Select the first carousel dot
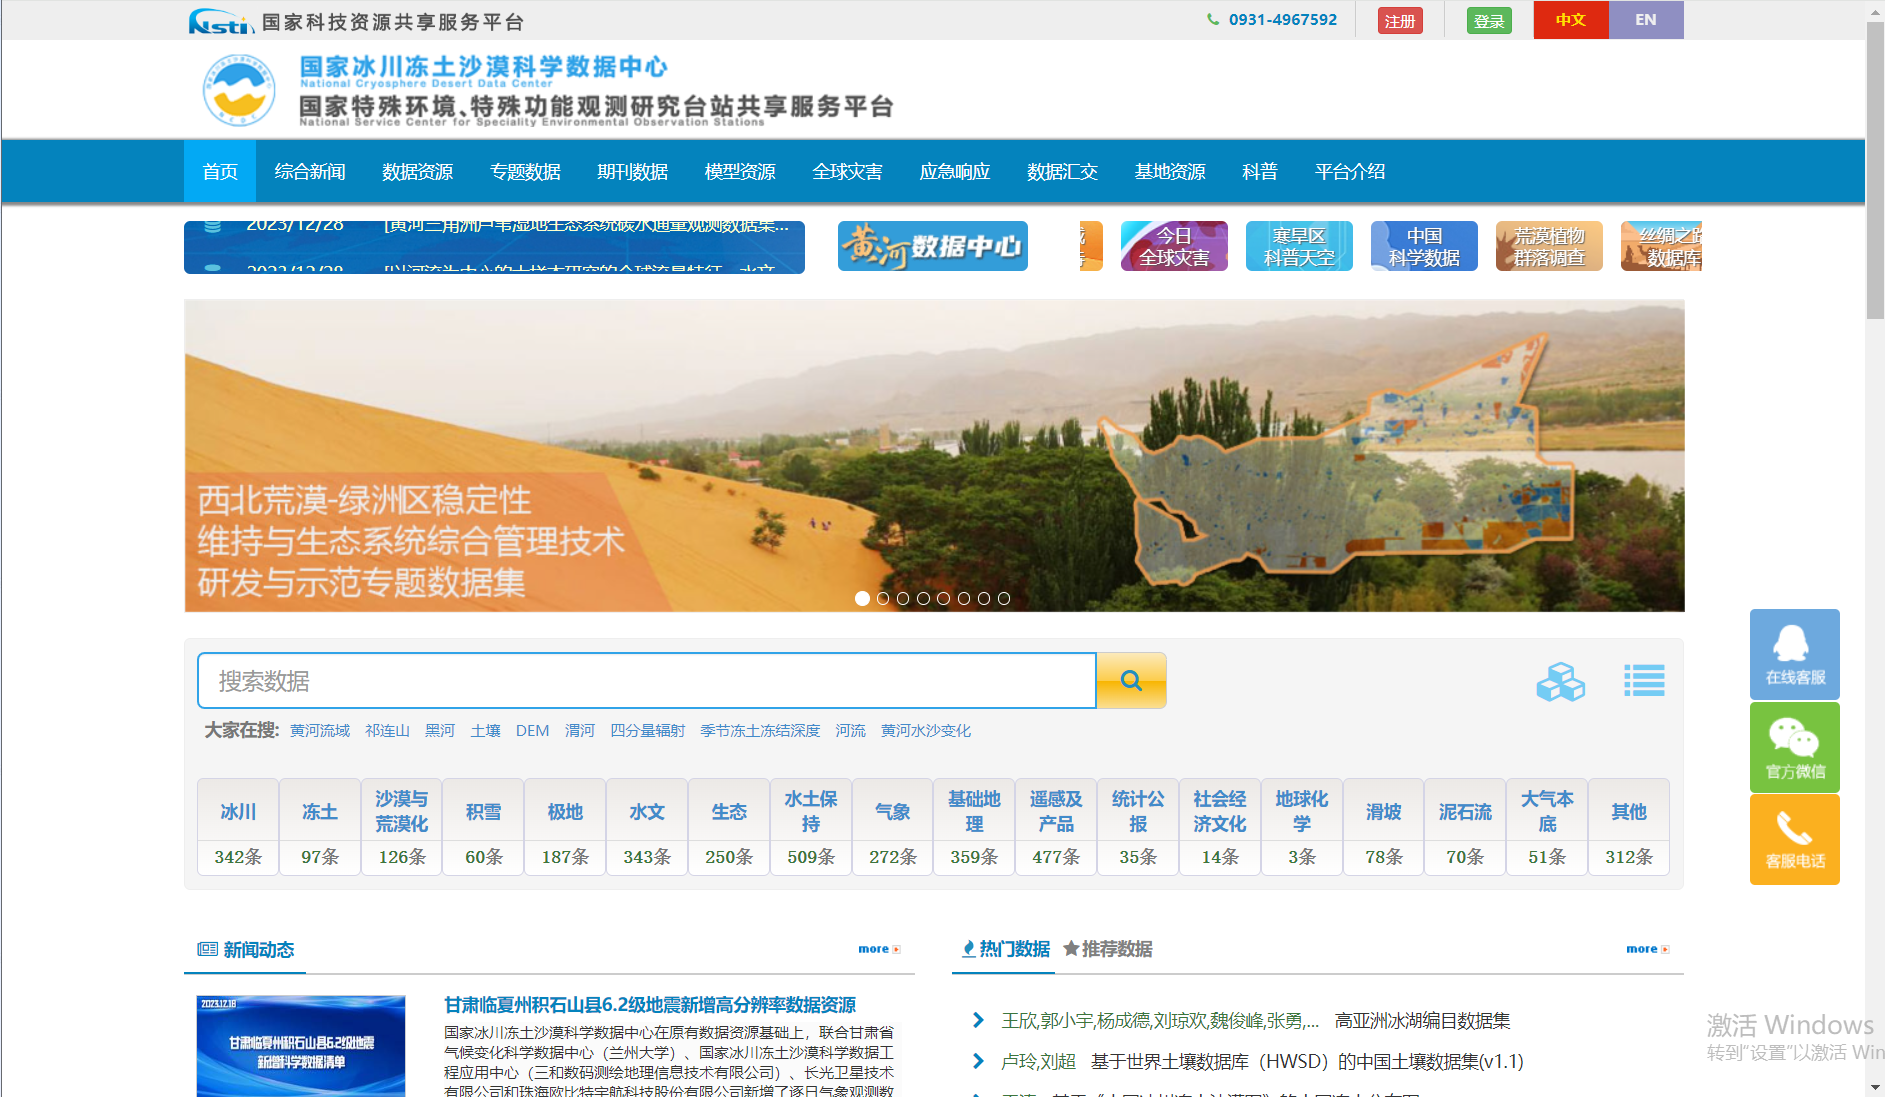The height and width of the screenshot is (1097, 1885). point(862,598)
